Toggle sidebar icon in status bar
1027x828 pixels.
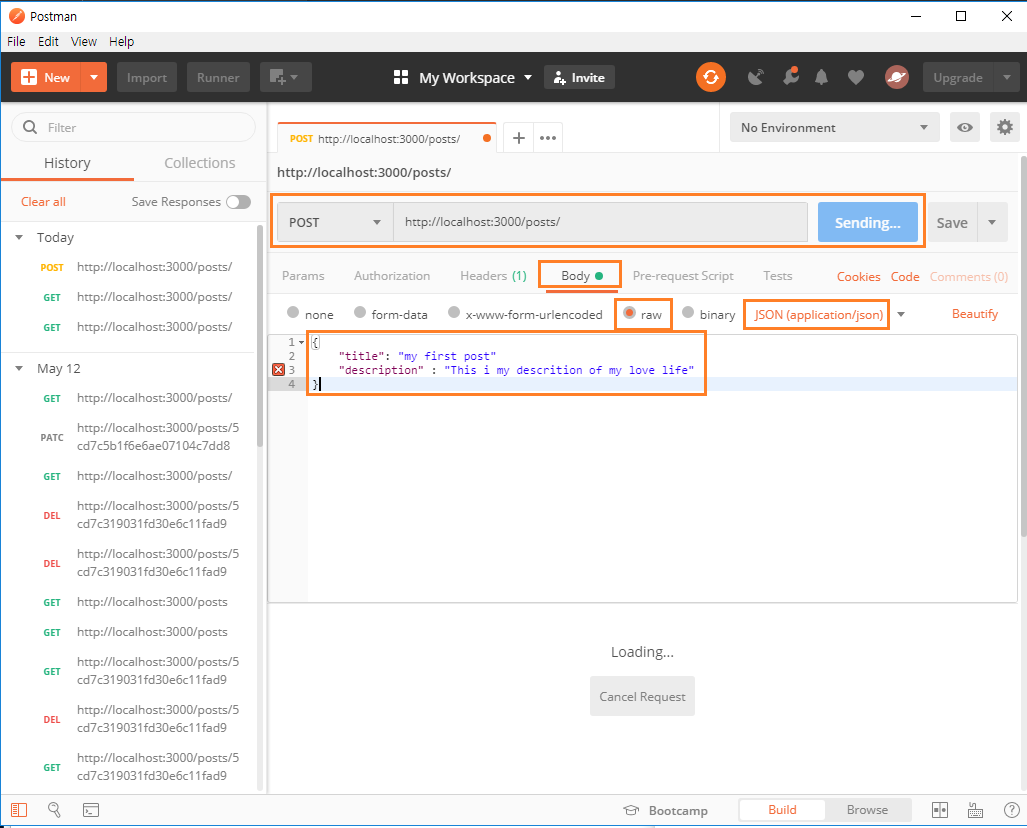(19, 810)
